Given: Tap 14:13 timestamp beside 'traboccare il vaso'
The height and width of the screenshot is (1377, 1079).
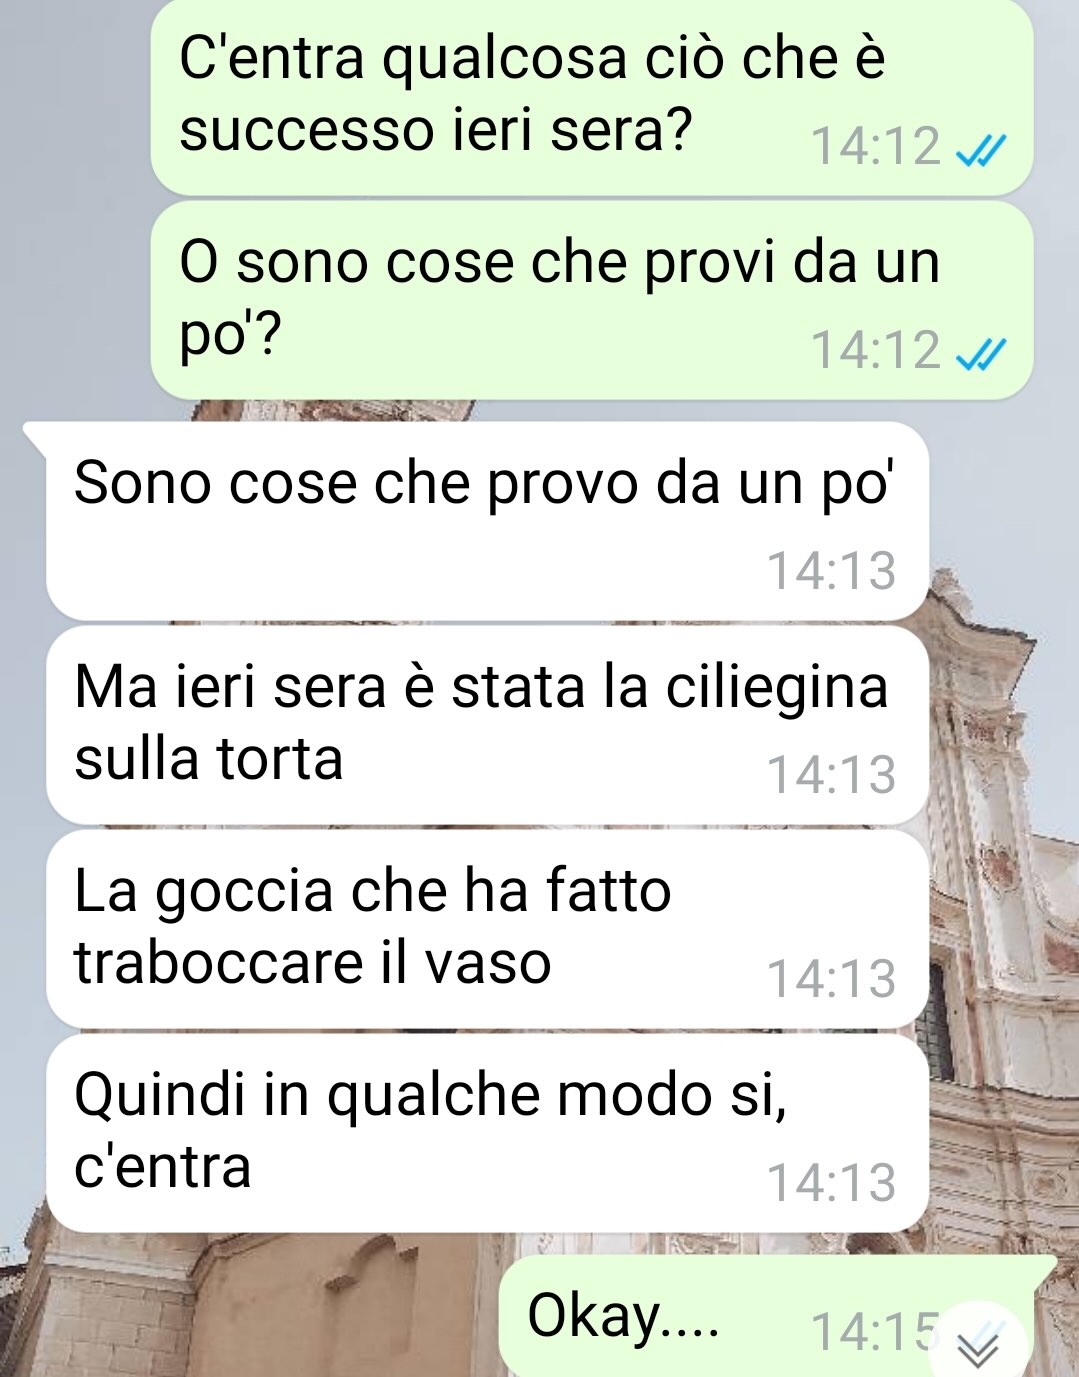Looking at the screenshot, I should pyautogui.click(x=831, y=979).
